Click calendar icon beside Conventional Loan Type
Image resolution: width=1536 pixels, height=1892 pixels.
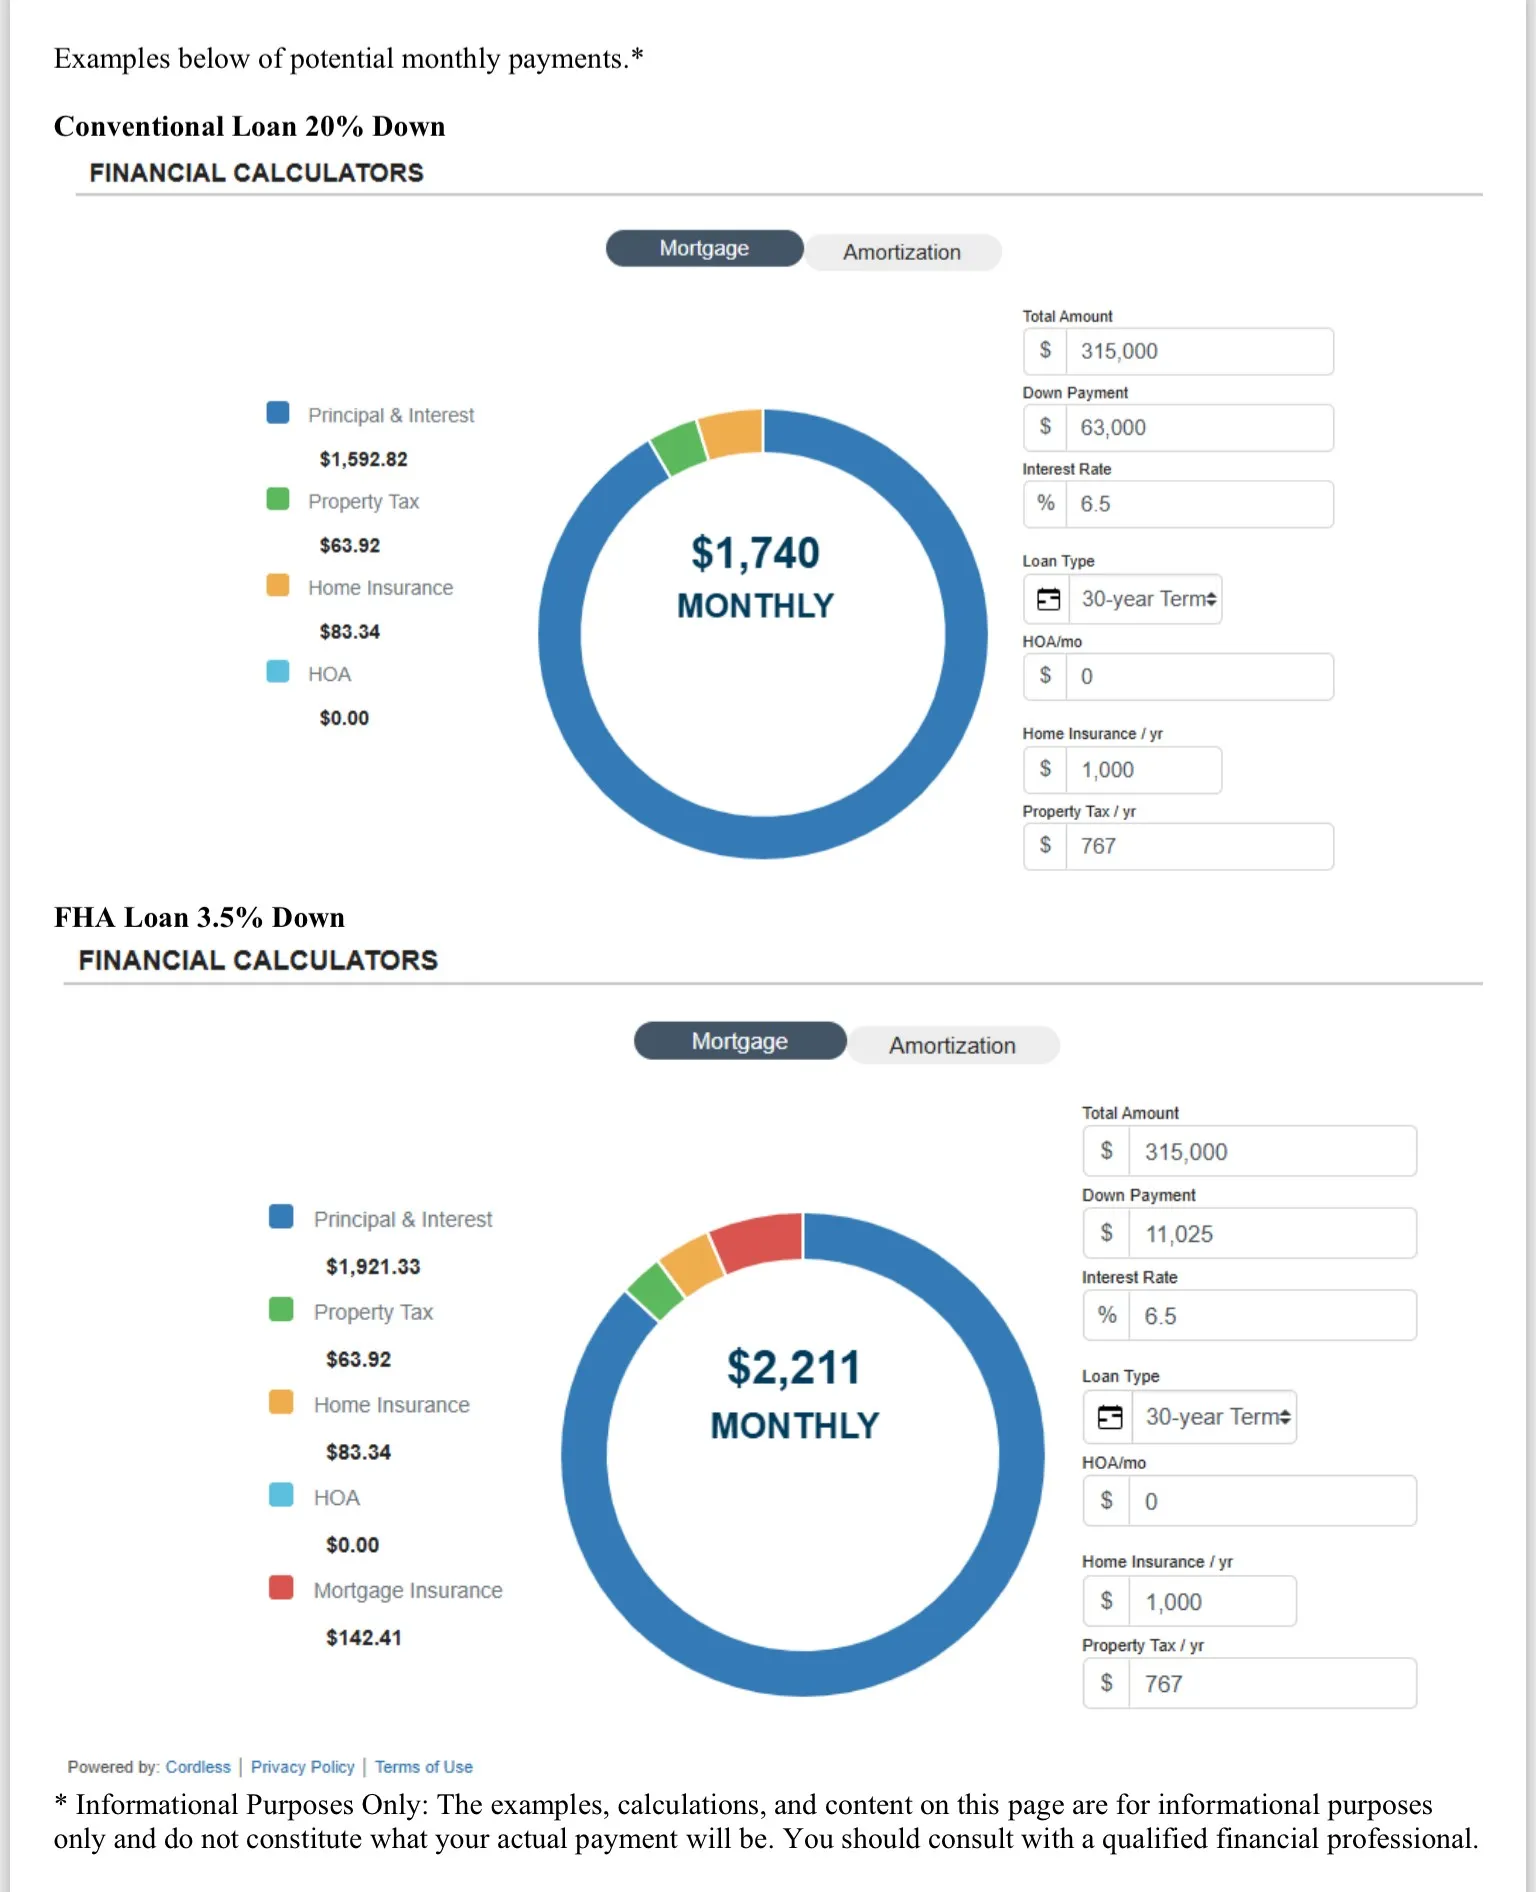click(1048, 599)
